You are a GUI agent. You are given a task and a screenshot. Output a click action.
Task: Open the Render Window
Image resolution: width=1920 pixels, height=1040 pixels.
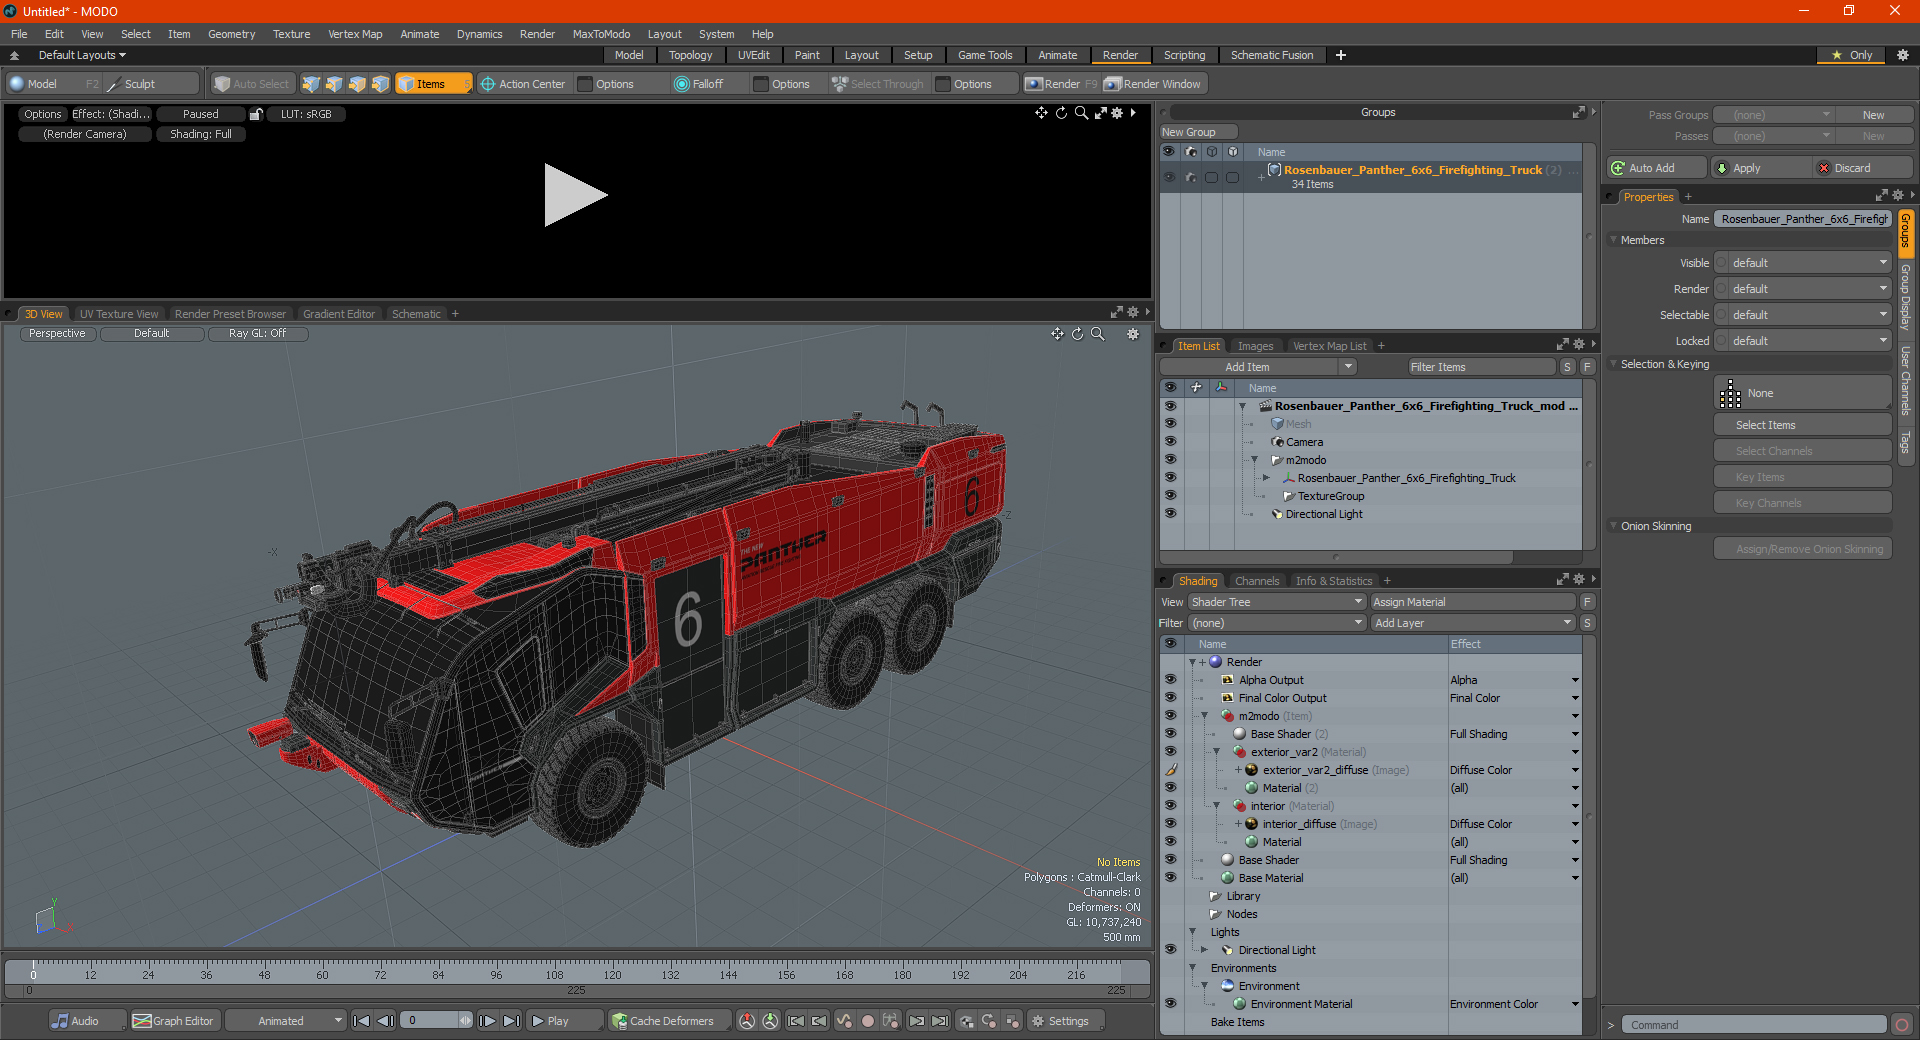(1153, 84)
